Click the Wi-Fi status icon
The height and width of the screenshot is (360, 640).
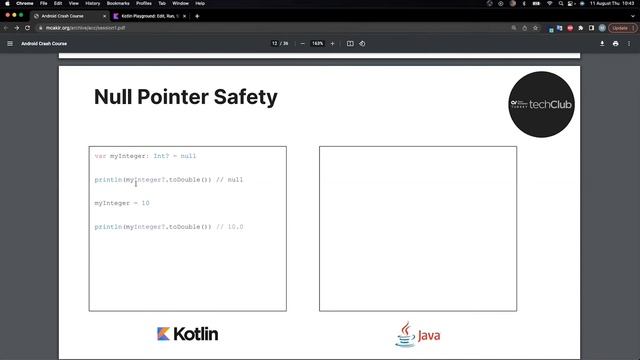549,3
